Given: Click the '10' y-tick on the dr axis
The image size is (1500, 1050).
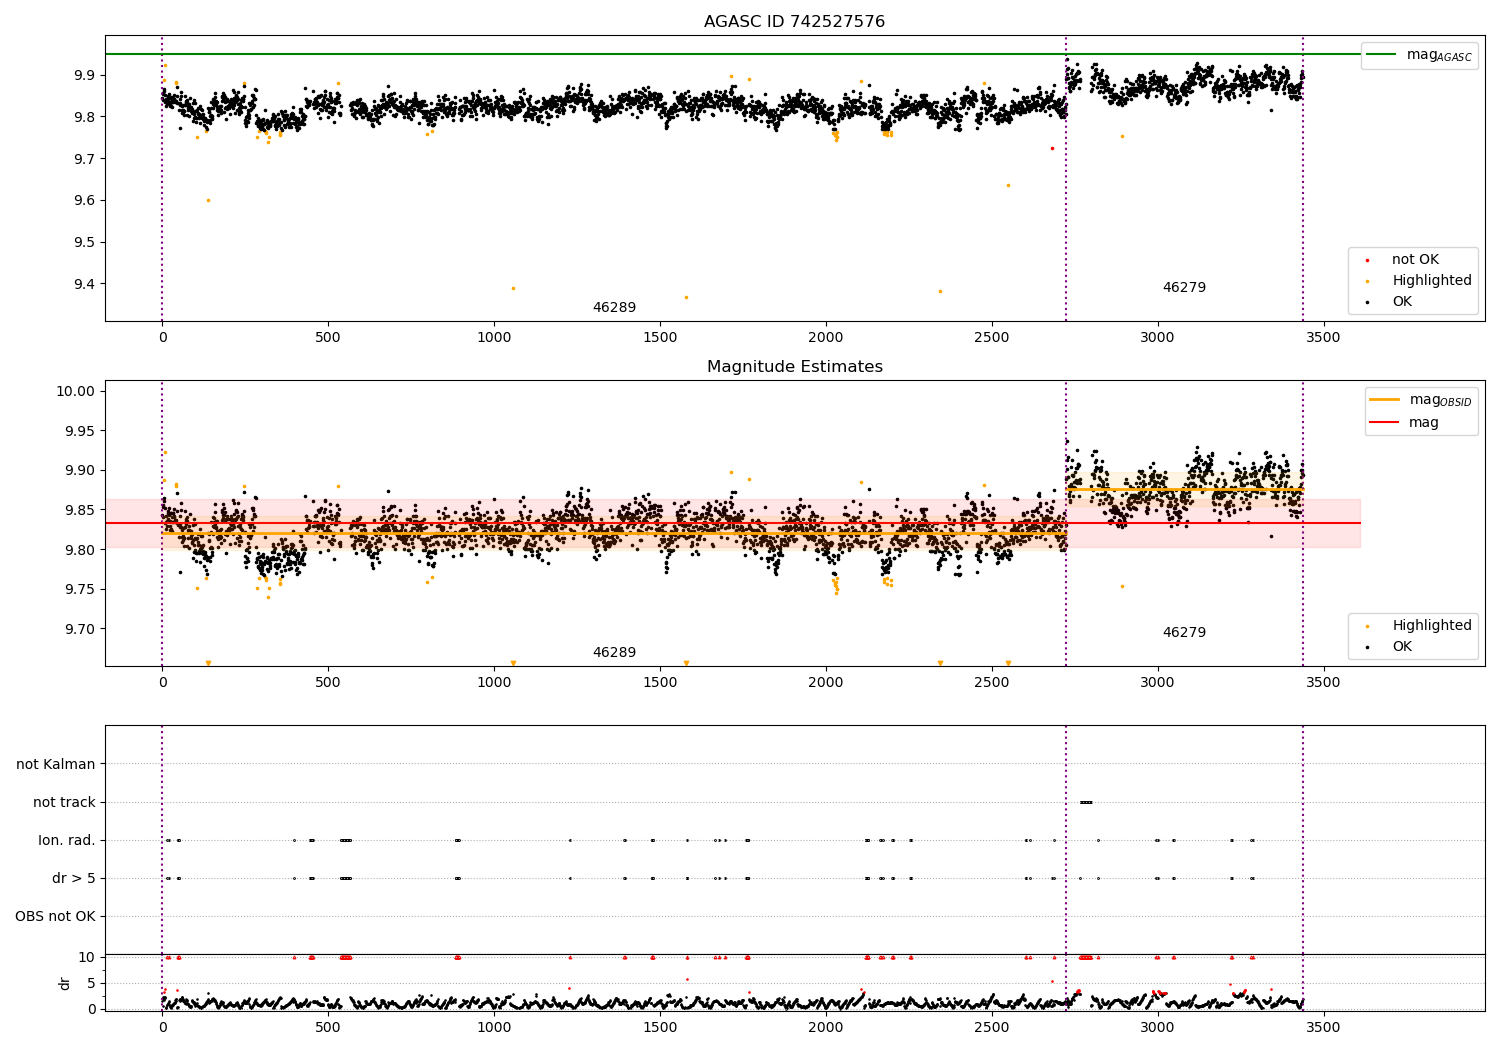Looking at the screenshot, I should [88, 958].
